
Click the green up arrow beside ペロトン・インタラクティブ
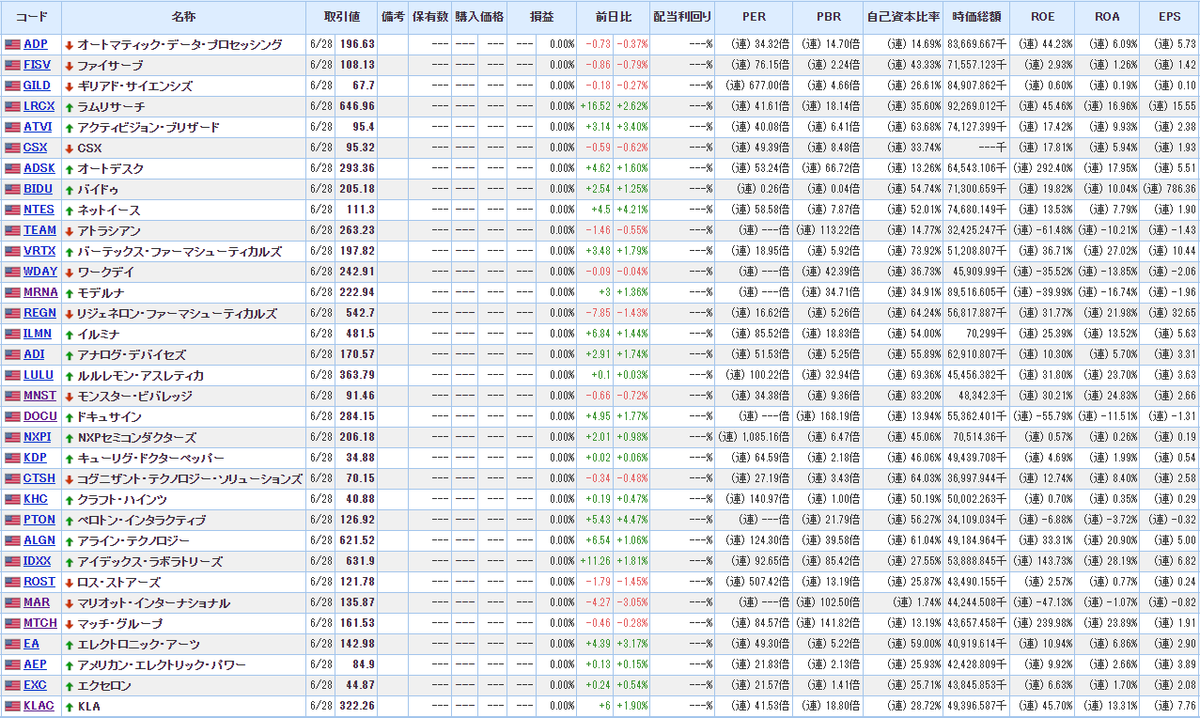click(x=69, y=520)
